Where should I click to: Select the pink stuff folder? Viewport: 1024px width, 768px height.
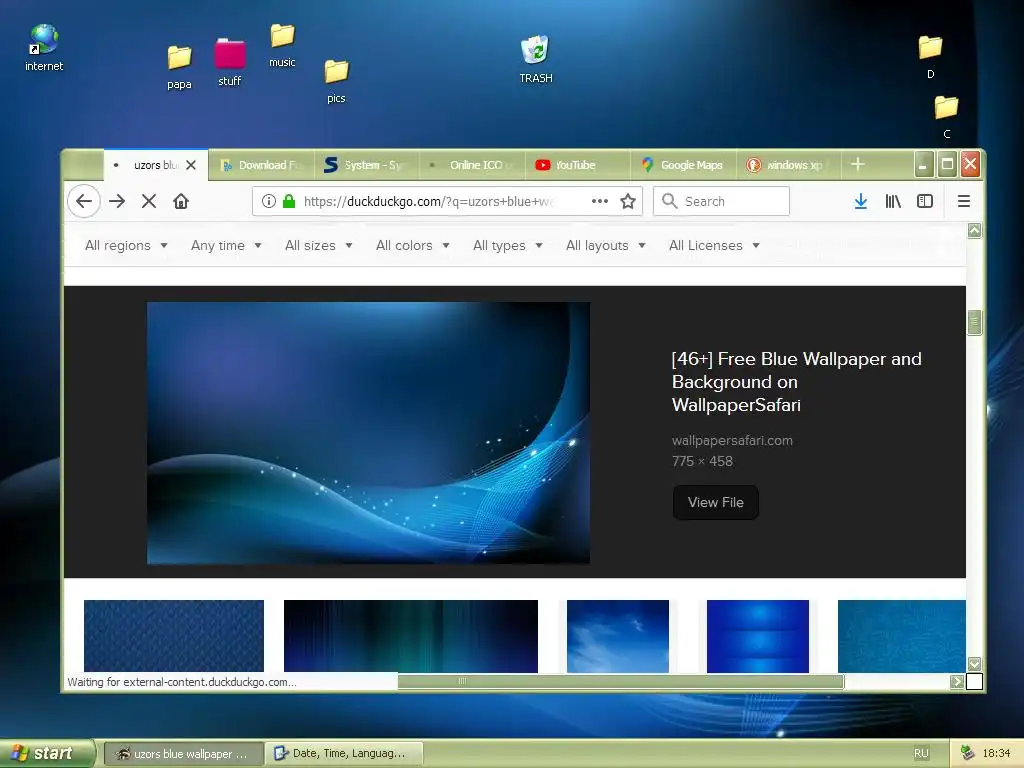(230, 62)
